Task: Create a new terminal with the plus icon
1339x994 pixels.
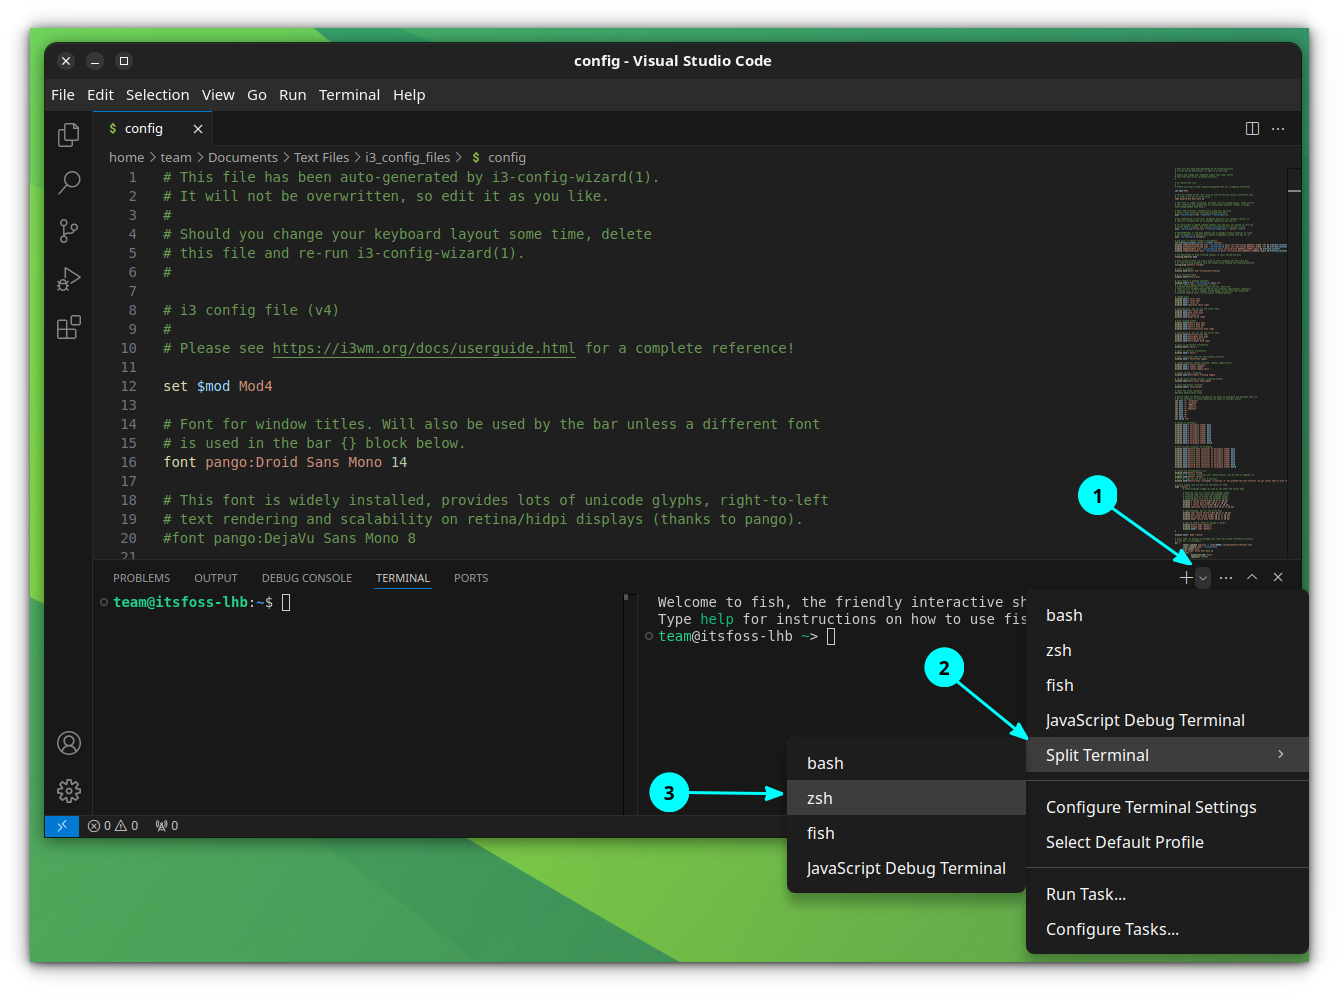Action: 1185,577
